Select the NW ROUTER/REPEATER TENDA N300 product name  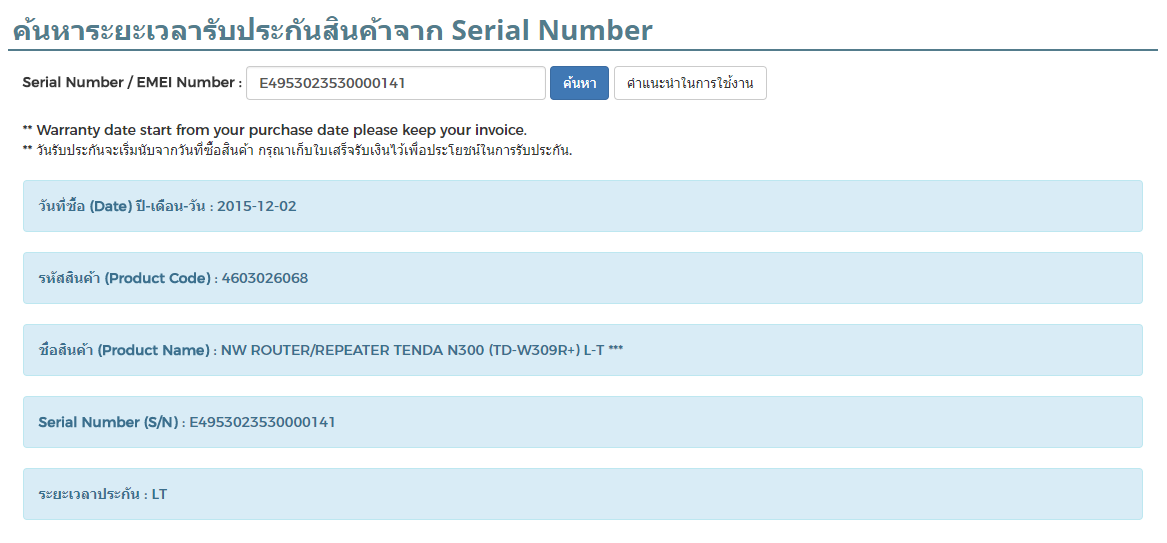(422, 350)
